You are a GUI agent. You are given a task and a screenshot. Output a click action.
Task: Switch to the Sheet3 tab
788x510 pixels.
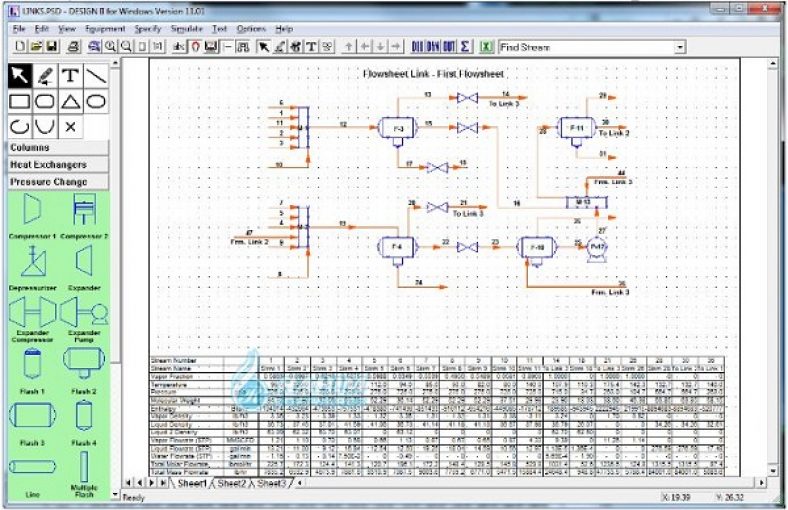point(270,484)
